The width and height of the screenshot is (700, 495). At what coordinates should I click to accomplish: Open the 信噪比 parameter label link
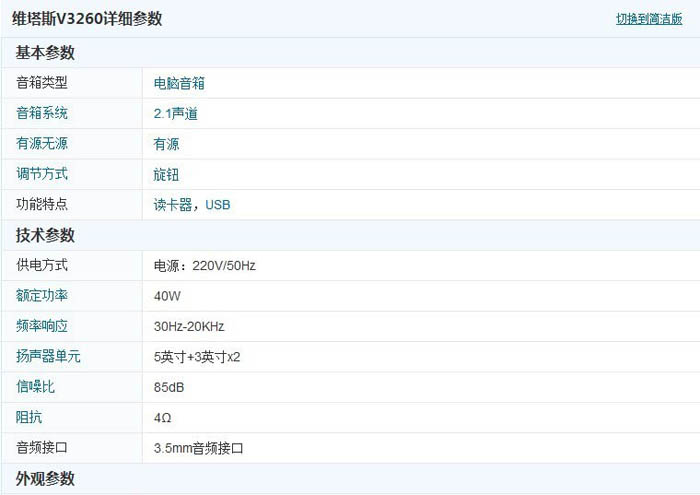(x=35, y=387)
